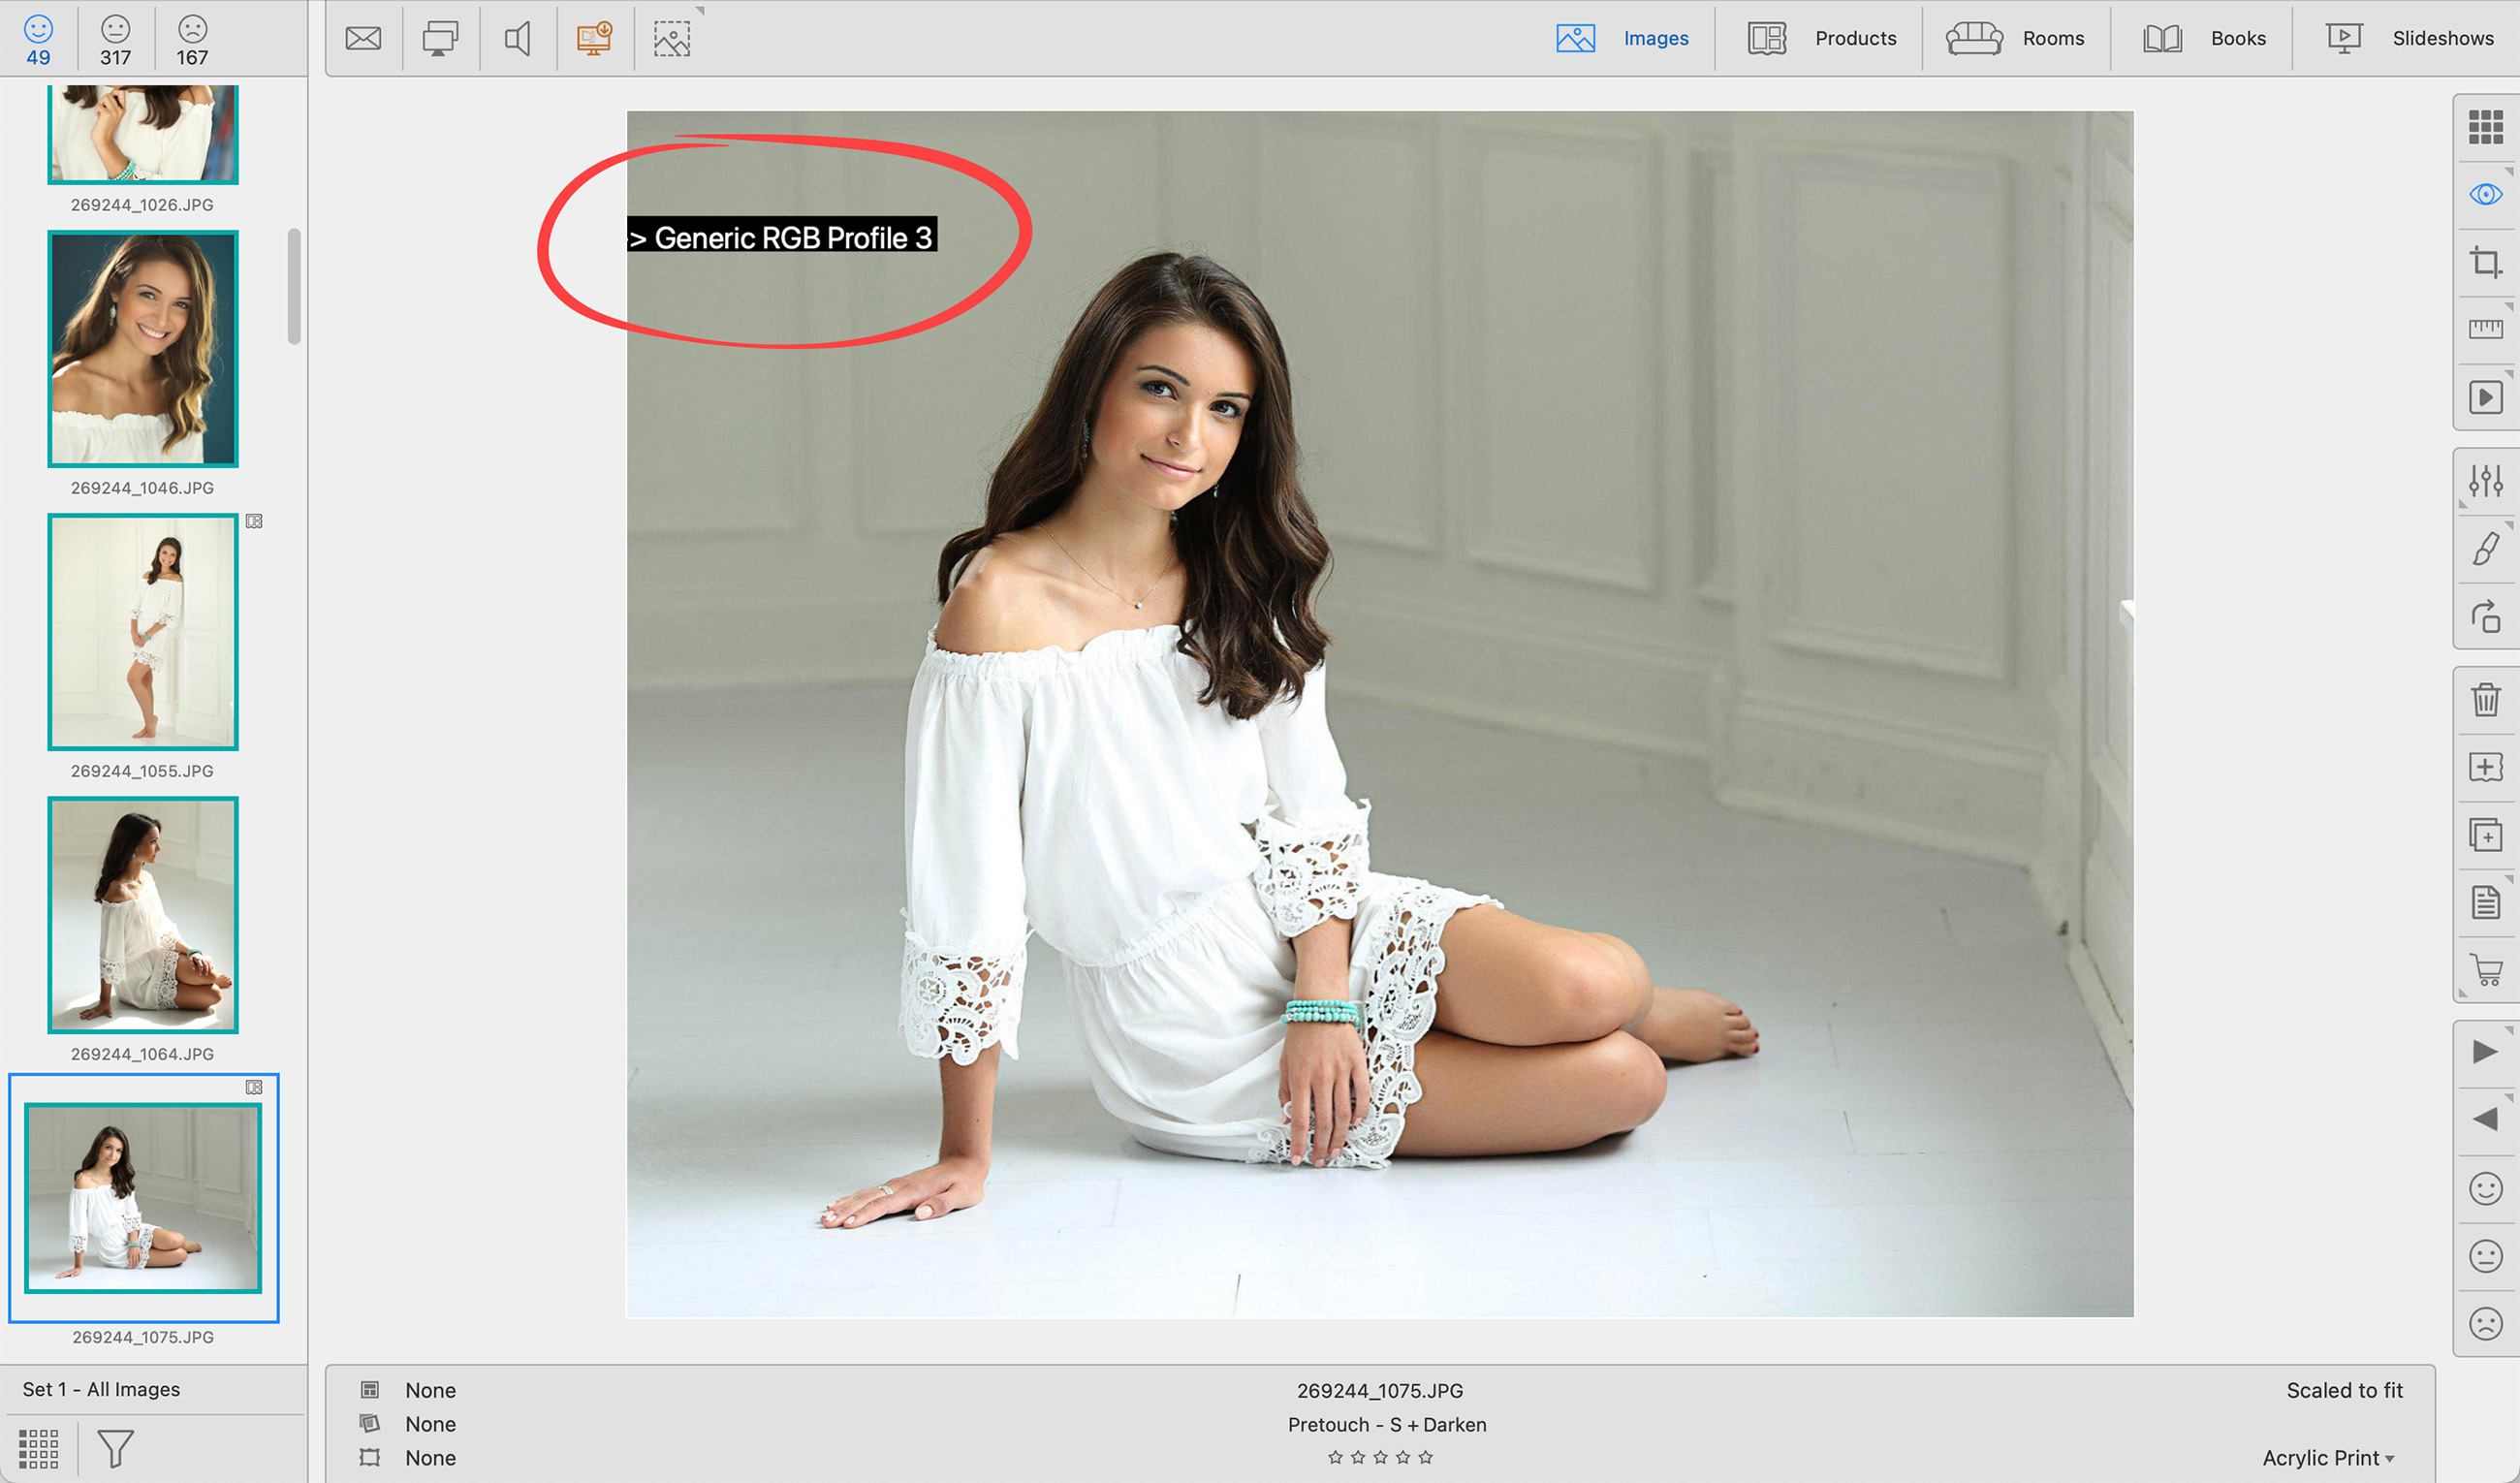Go to next image with right arrow
Viewport: 2520px width, 1483px height.
click(x=2485, y=1052)
